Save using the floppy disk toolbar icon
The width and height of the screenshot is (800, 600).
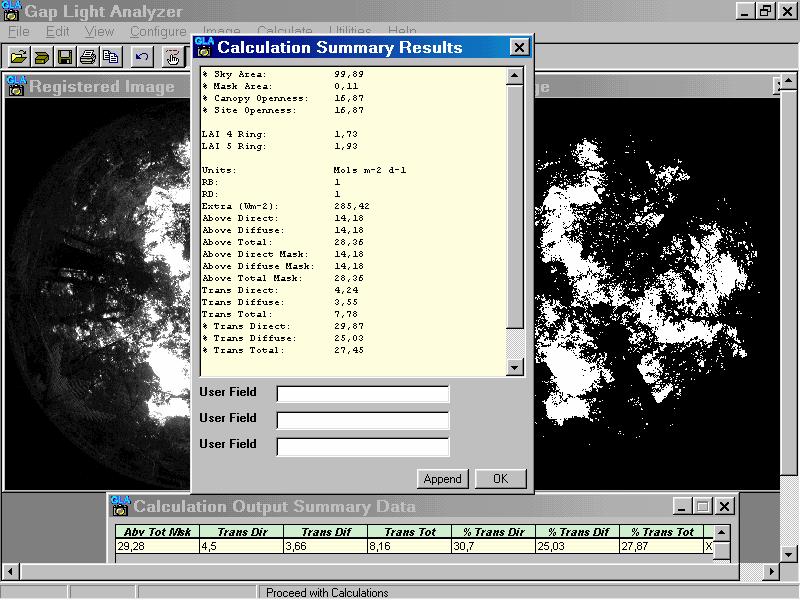[65, 57]
